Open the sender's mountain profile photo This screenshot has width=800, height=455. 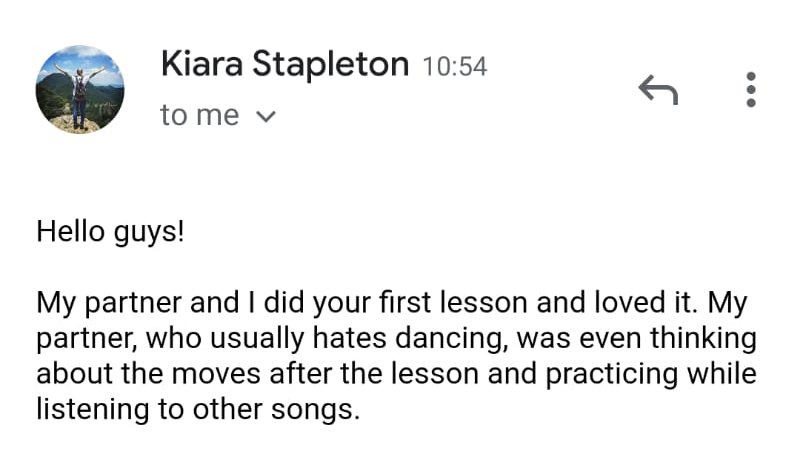tap(80, 89)
